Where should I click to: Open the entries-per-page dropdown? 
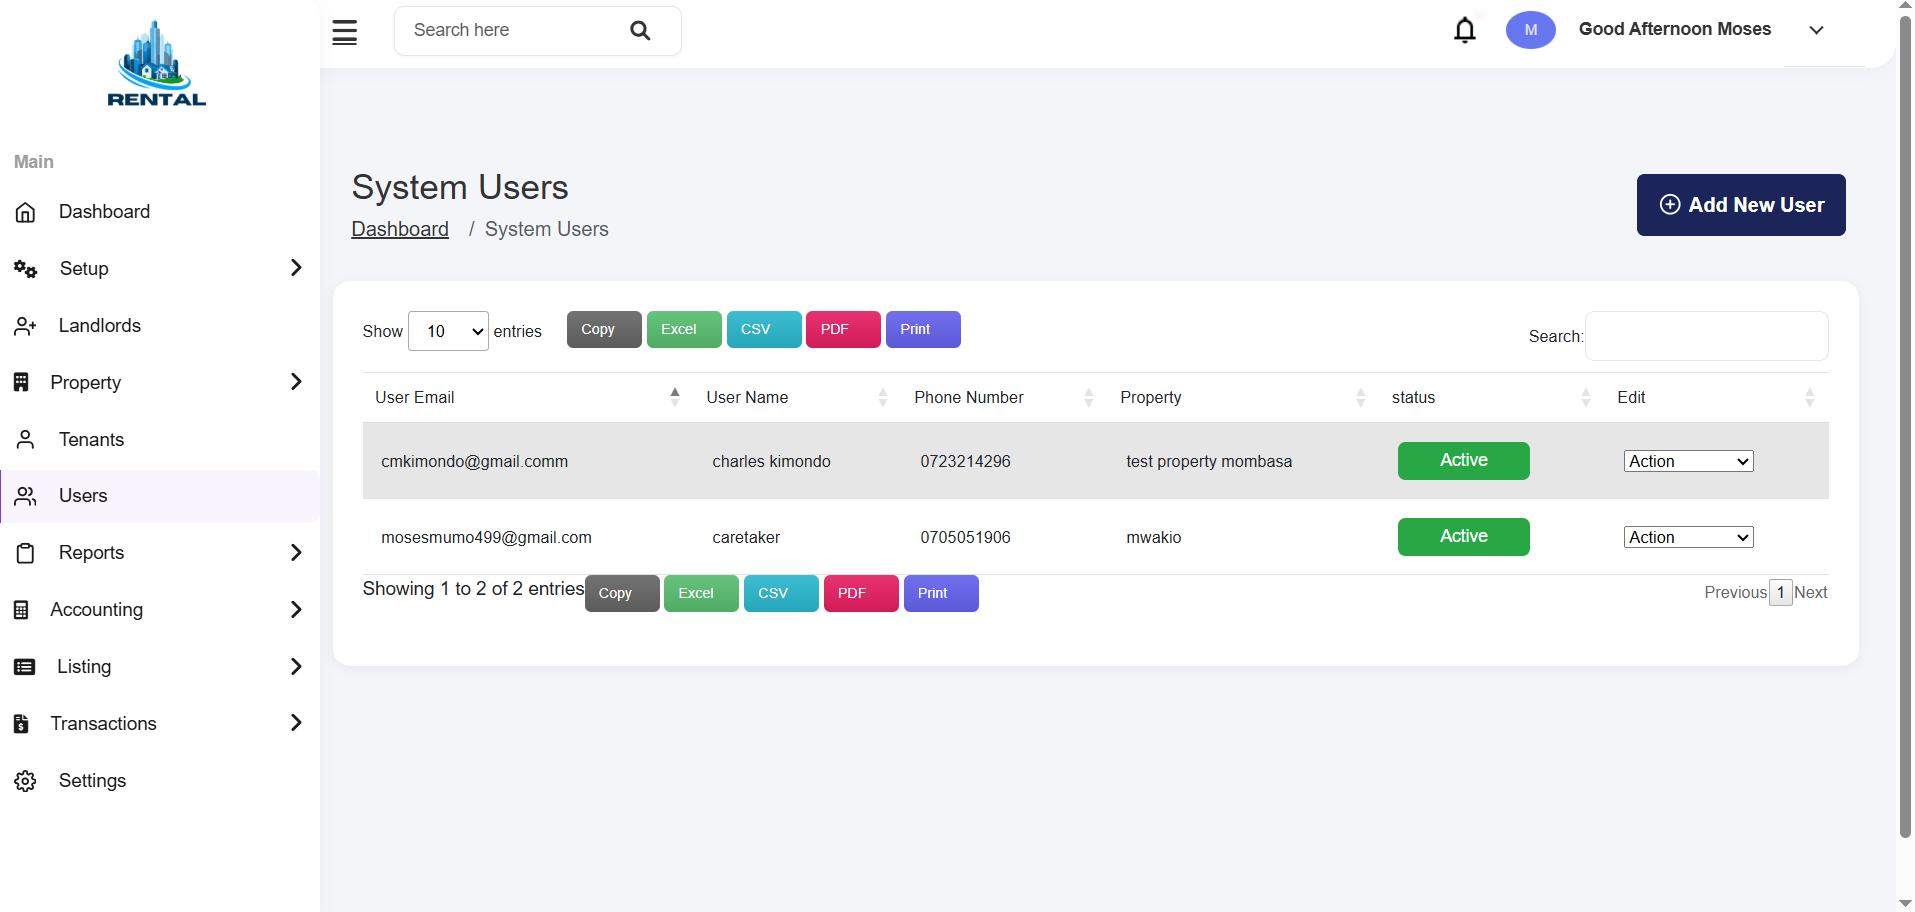pyautogui.click(x=448, y=331)
